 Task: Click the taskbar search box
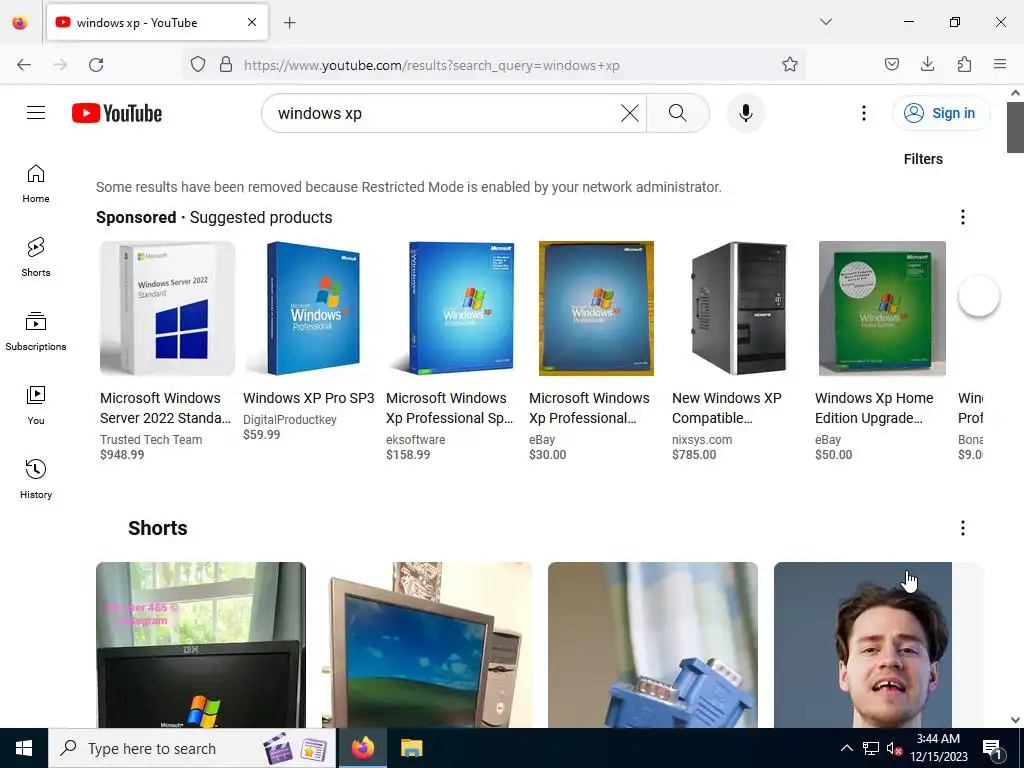(192, 748)
